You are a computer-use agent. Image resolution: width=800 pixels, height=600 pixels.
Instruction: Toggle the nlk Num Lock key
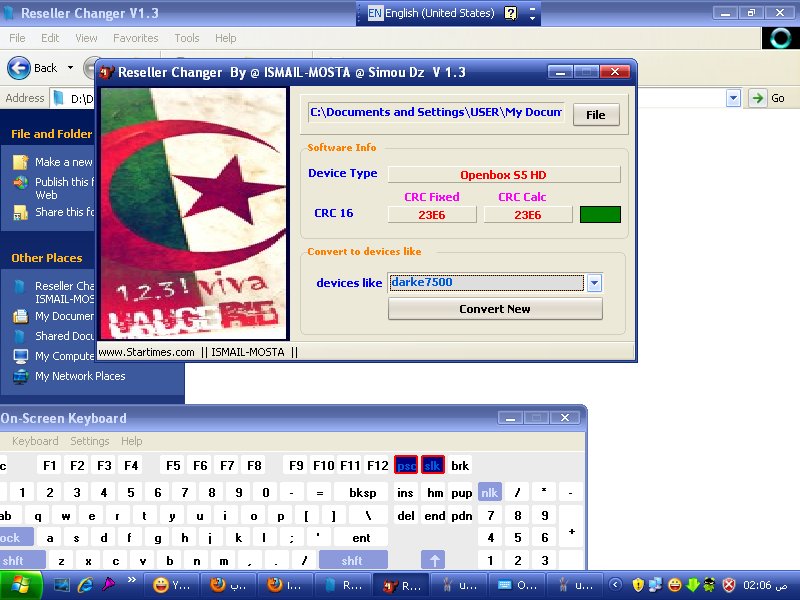[x=490, y=493]
